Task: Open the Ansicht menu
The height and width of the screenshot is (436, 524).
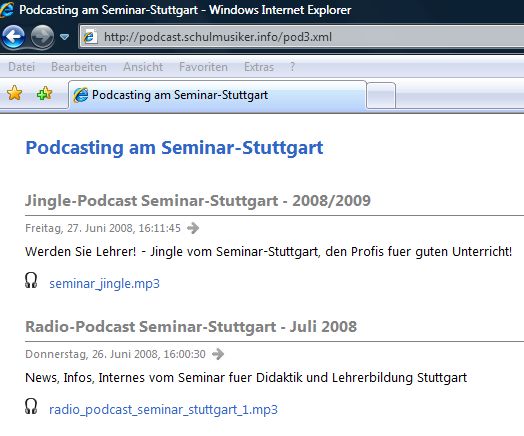Action: coord(143,67)
